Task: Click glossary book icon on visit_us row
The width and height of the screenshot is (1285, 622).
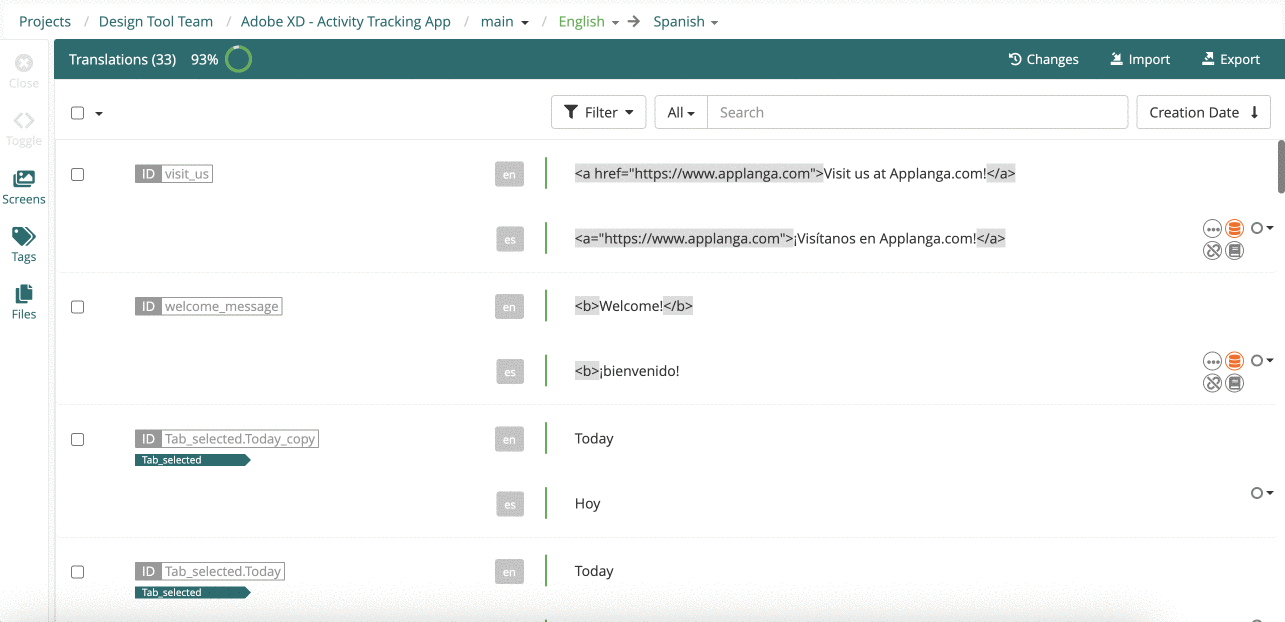Action: (x=1235, y=251)
